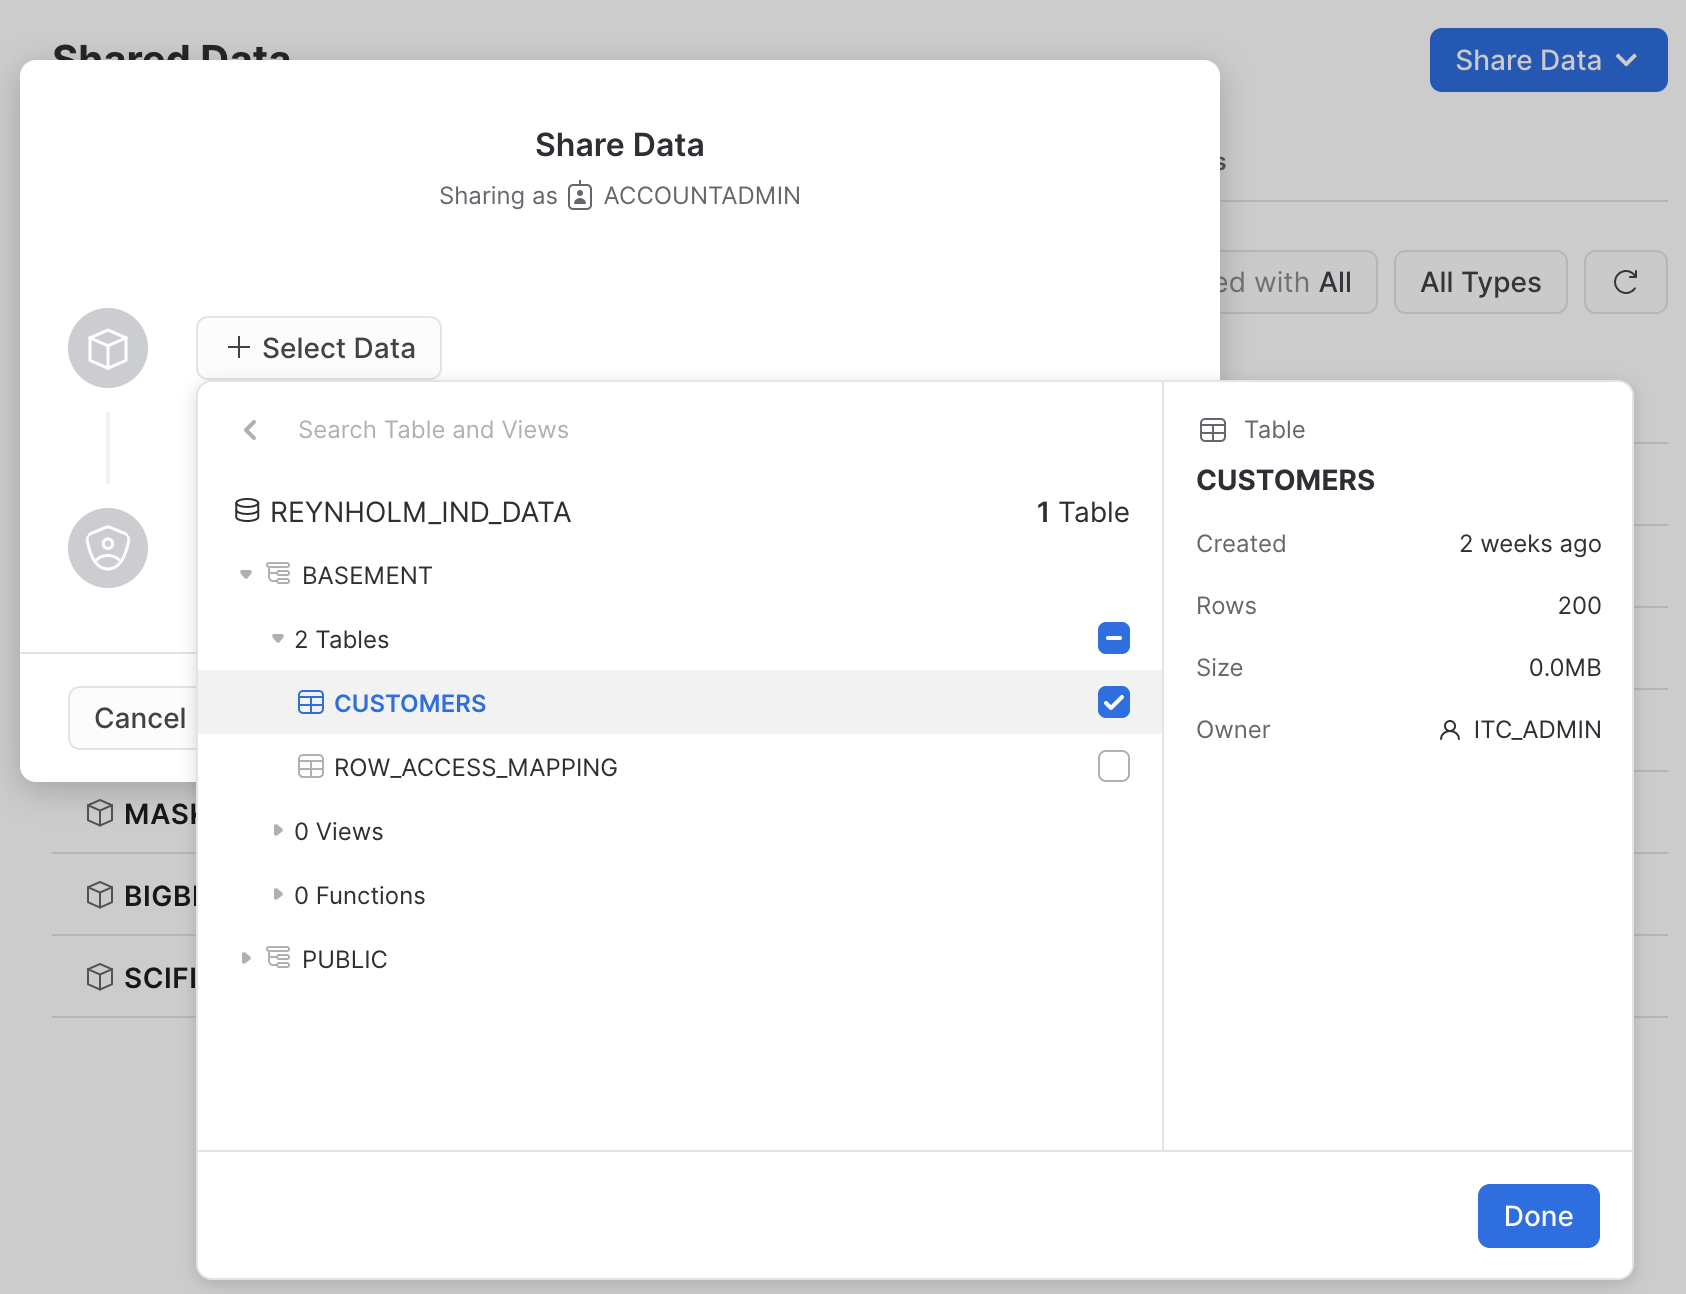
Task: Expand the 0 Views group
Action: pos(278,831)
